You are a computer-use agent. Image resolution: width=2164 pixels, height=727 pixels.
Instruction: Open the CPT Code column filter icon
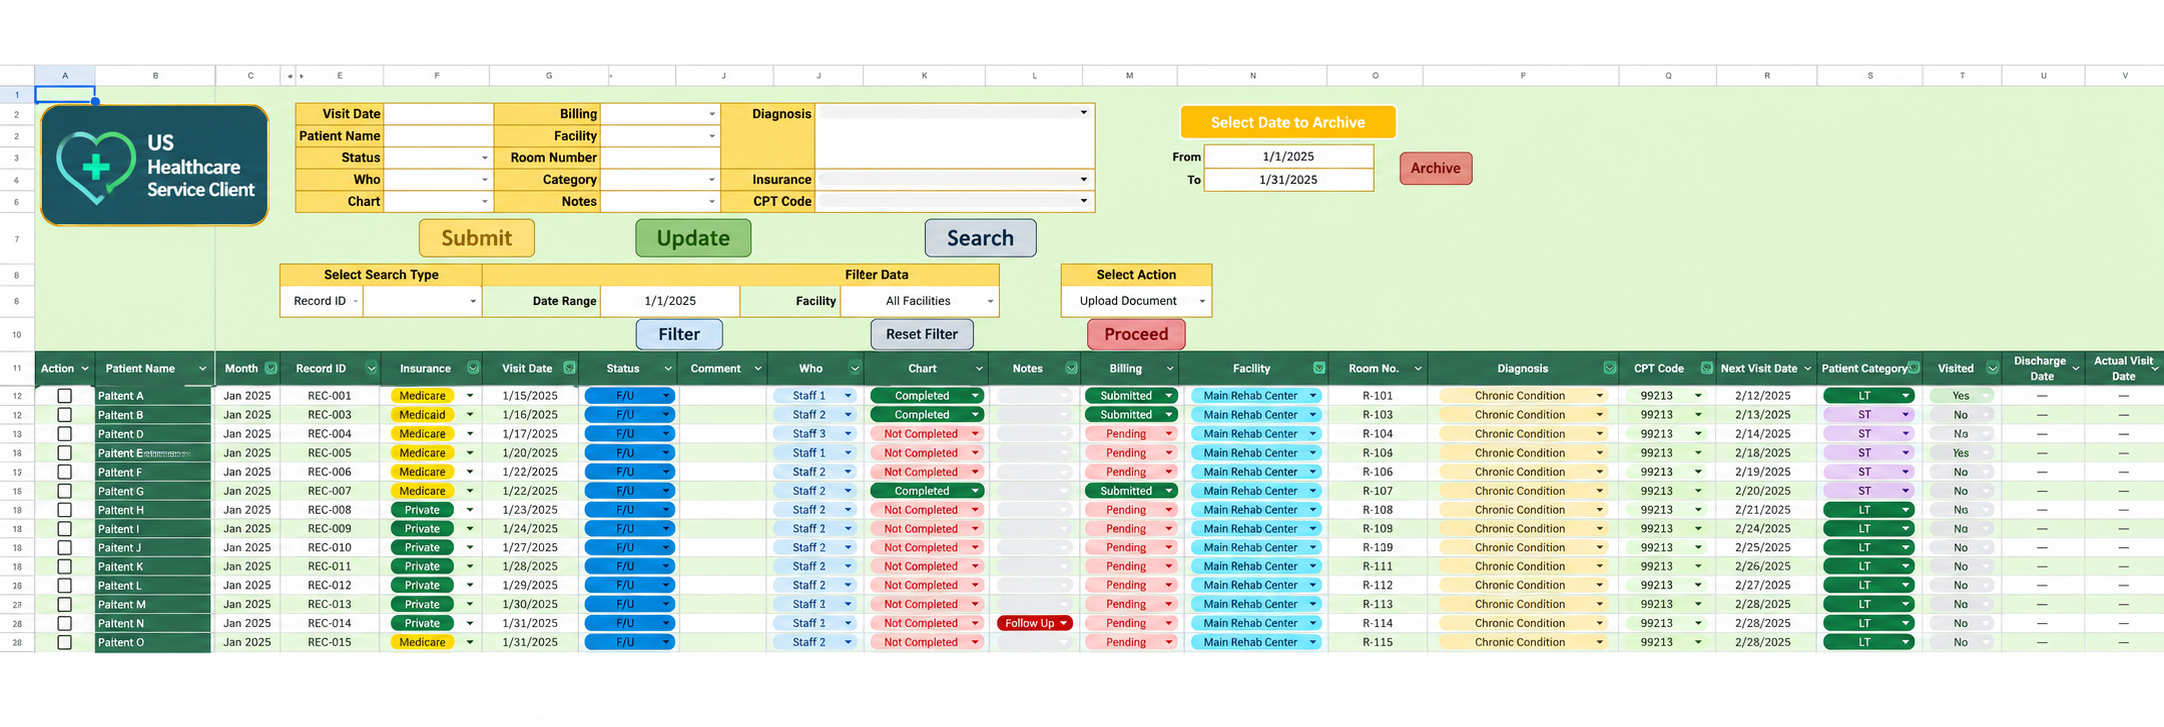[x=1707, y=368]
